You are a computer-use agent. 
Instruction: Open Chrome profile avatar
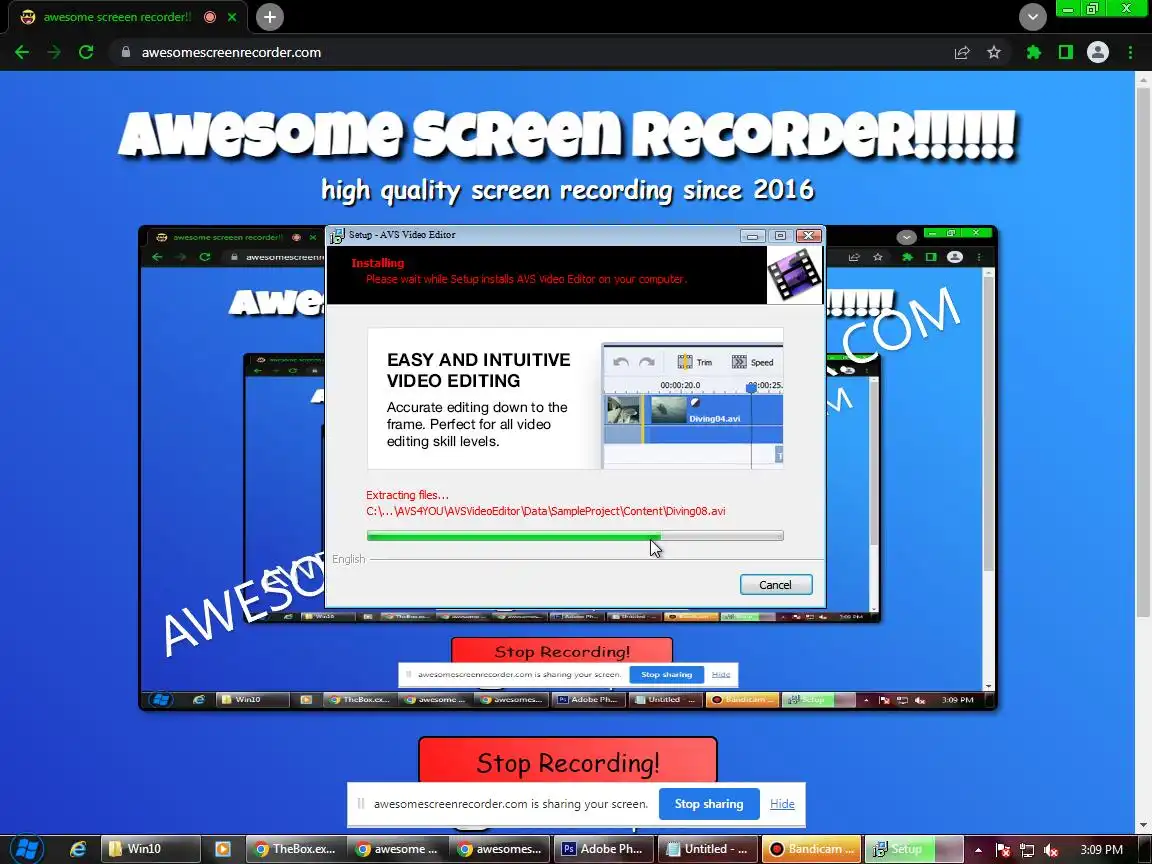click(1098, 52)
